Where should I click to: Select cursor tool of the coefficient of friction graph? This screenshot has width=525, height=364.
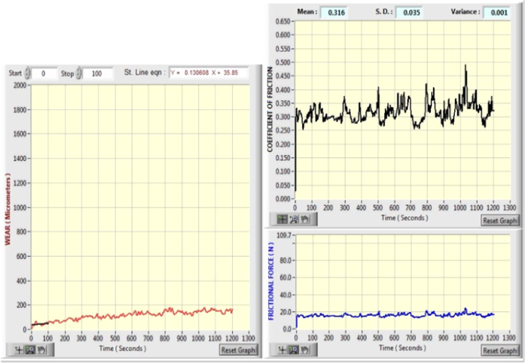click(x=282, y=219)
